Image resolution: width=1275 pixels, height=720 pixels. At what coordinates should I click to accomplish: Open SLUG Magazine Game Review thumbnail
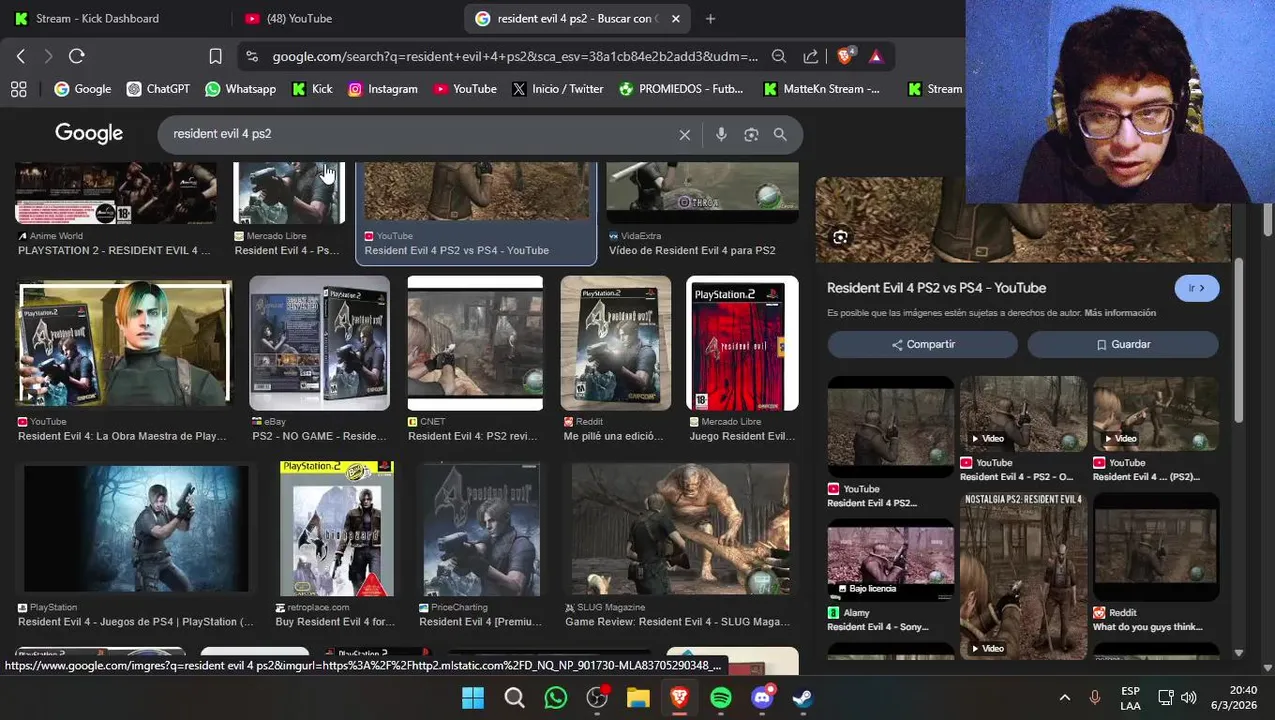click(x=680, y=529)
